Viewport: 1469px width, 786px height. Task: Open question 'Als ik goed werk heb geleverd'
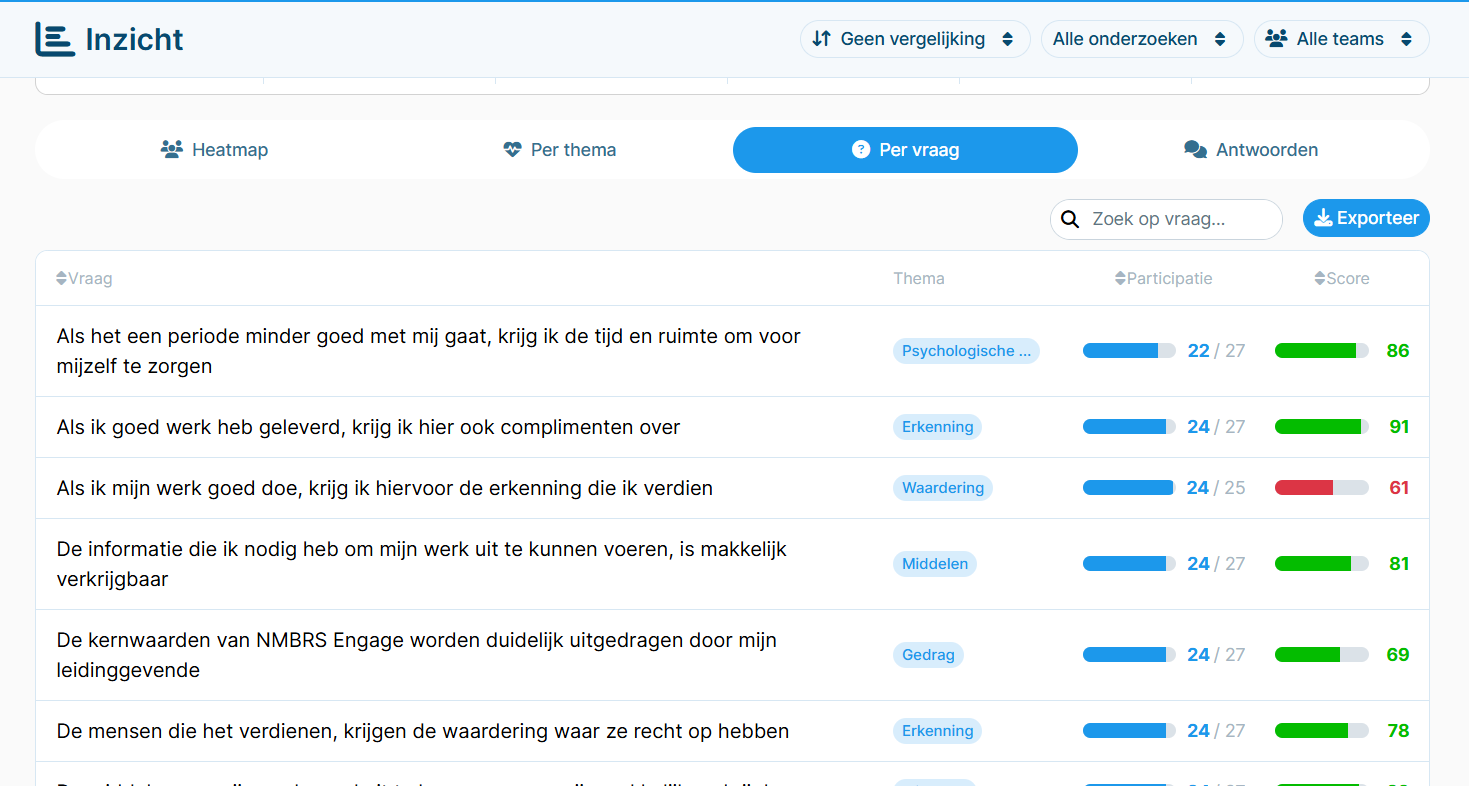pyautogui.click(x=369, y=427)
